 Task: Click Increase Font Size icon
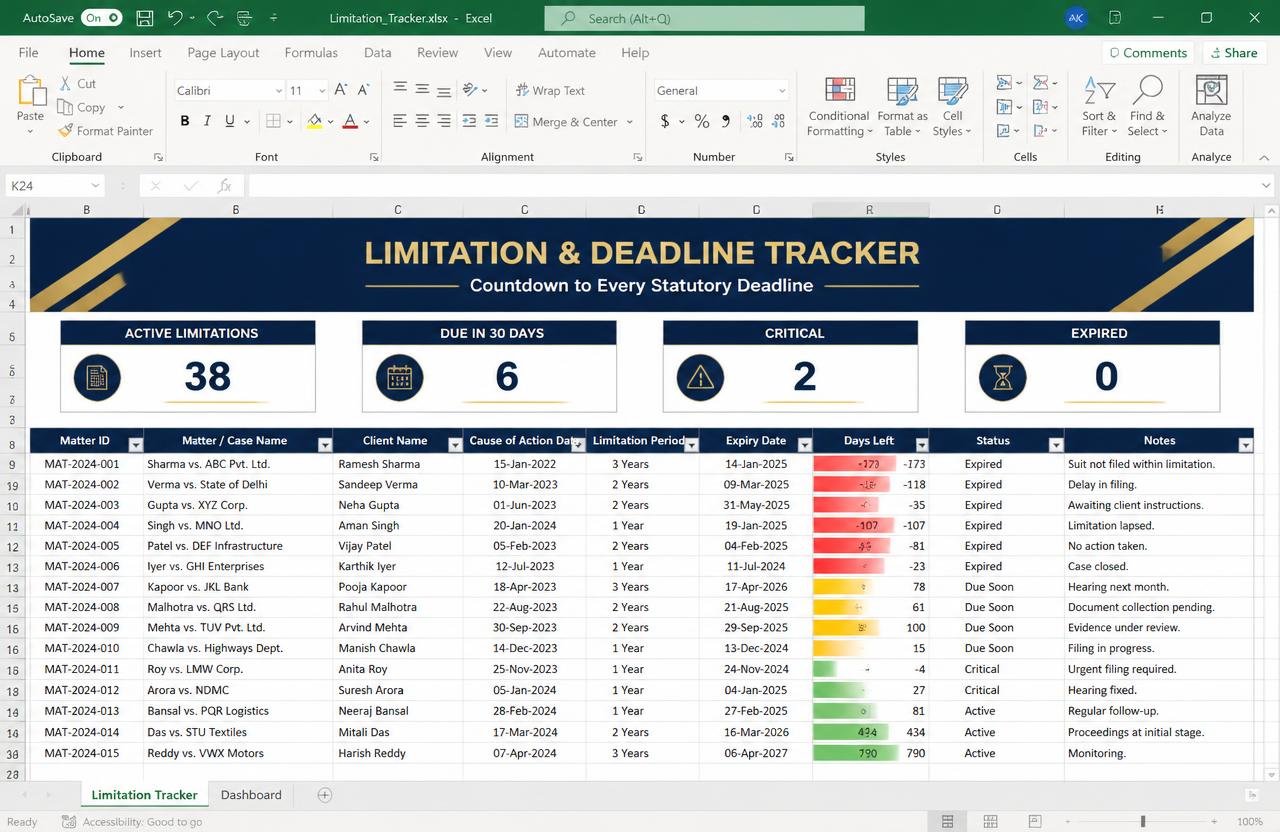[x=341, y=90]
